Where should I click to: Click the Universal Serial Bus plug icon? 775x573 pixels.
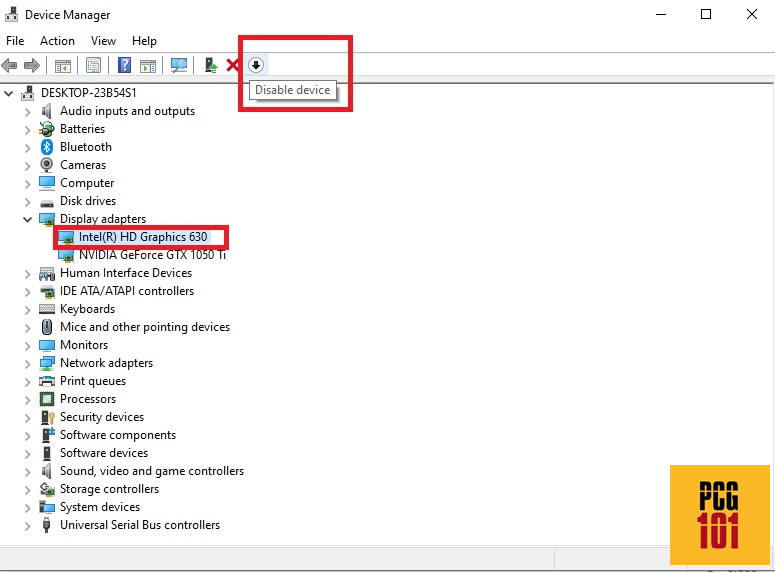[x=46, y=525]
